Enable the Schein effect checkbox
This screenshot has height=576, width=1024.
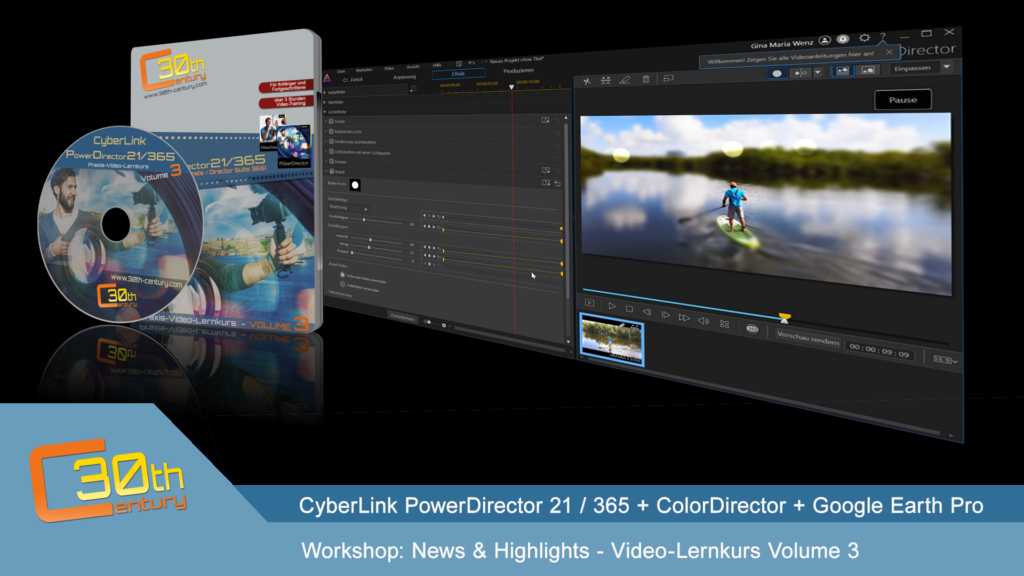tap(331, 121)
